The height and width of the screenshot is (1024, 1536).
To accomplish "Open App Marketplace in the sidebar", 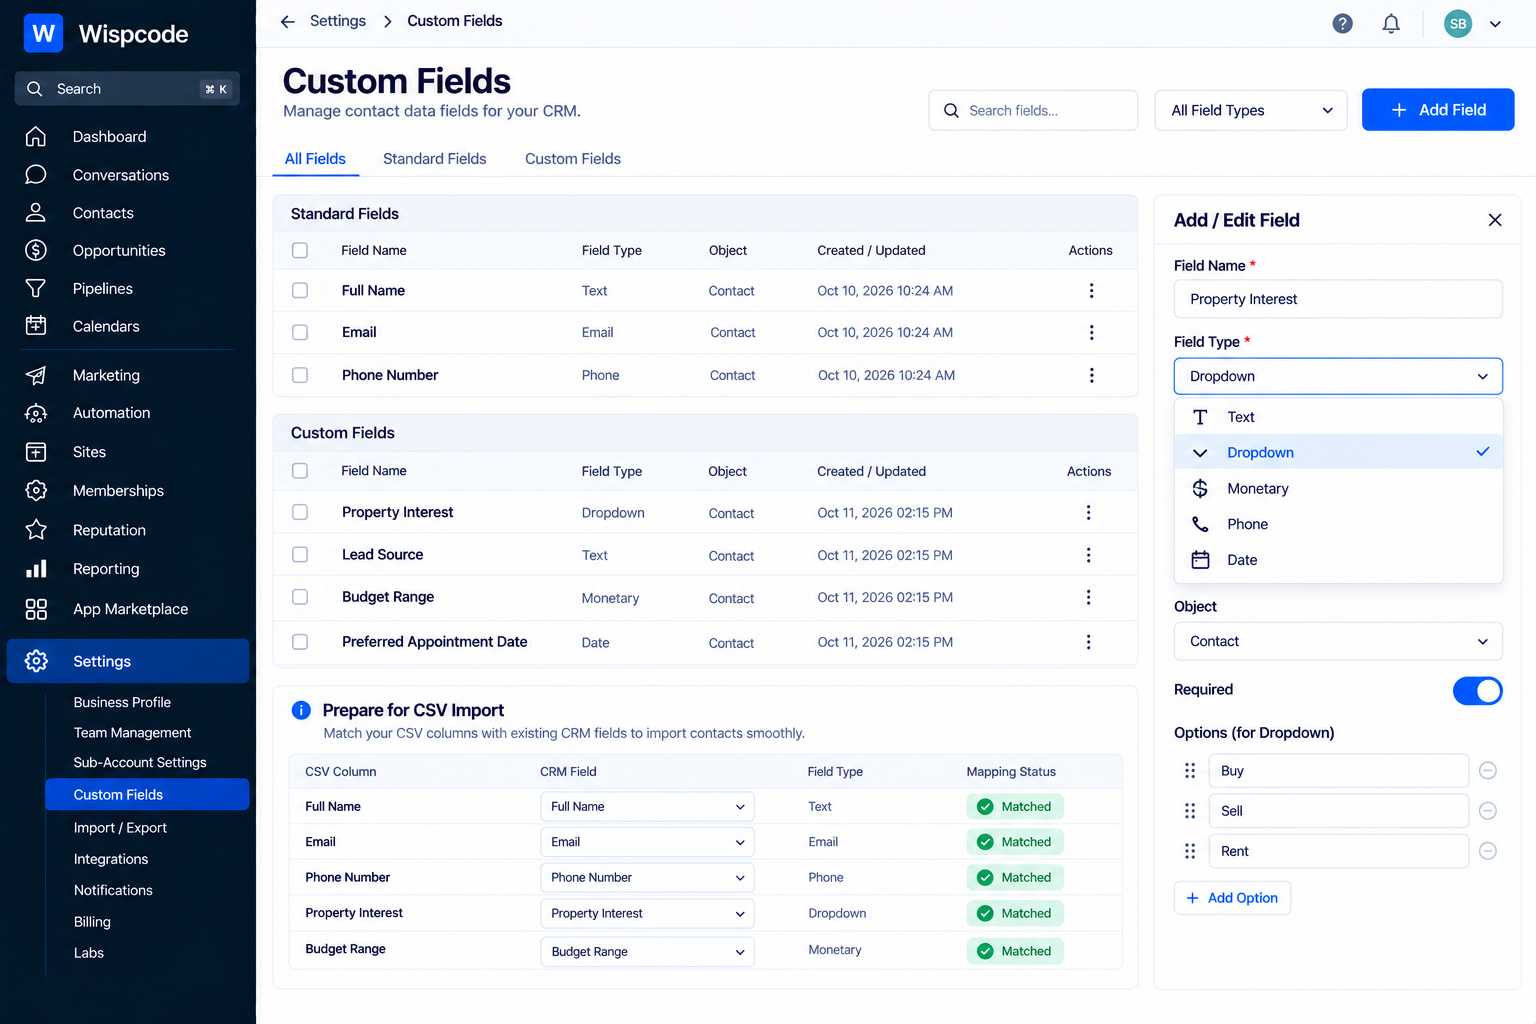I will 128,609.
